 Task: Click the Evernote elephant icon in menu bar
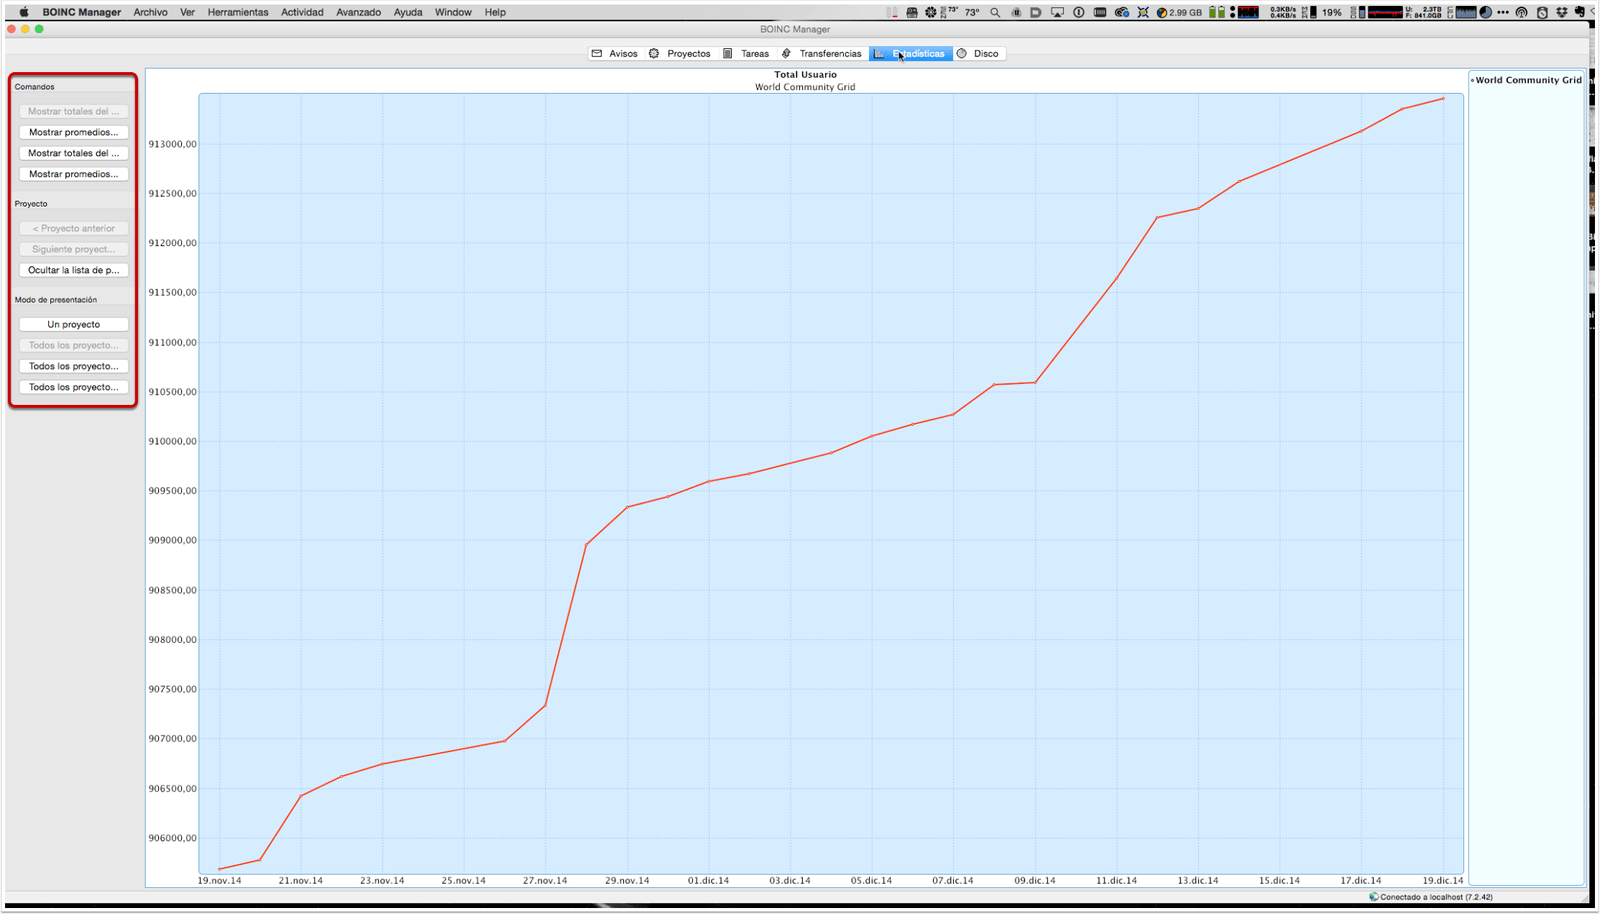tap(1581, 13)
